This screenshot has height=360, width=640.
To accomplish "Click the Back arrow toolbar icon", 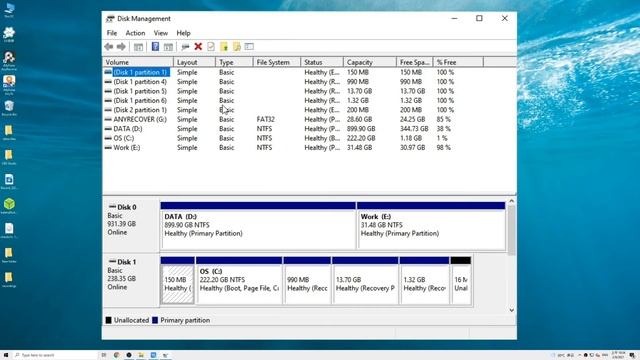I will click(x=109, y=47).
